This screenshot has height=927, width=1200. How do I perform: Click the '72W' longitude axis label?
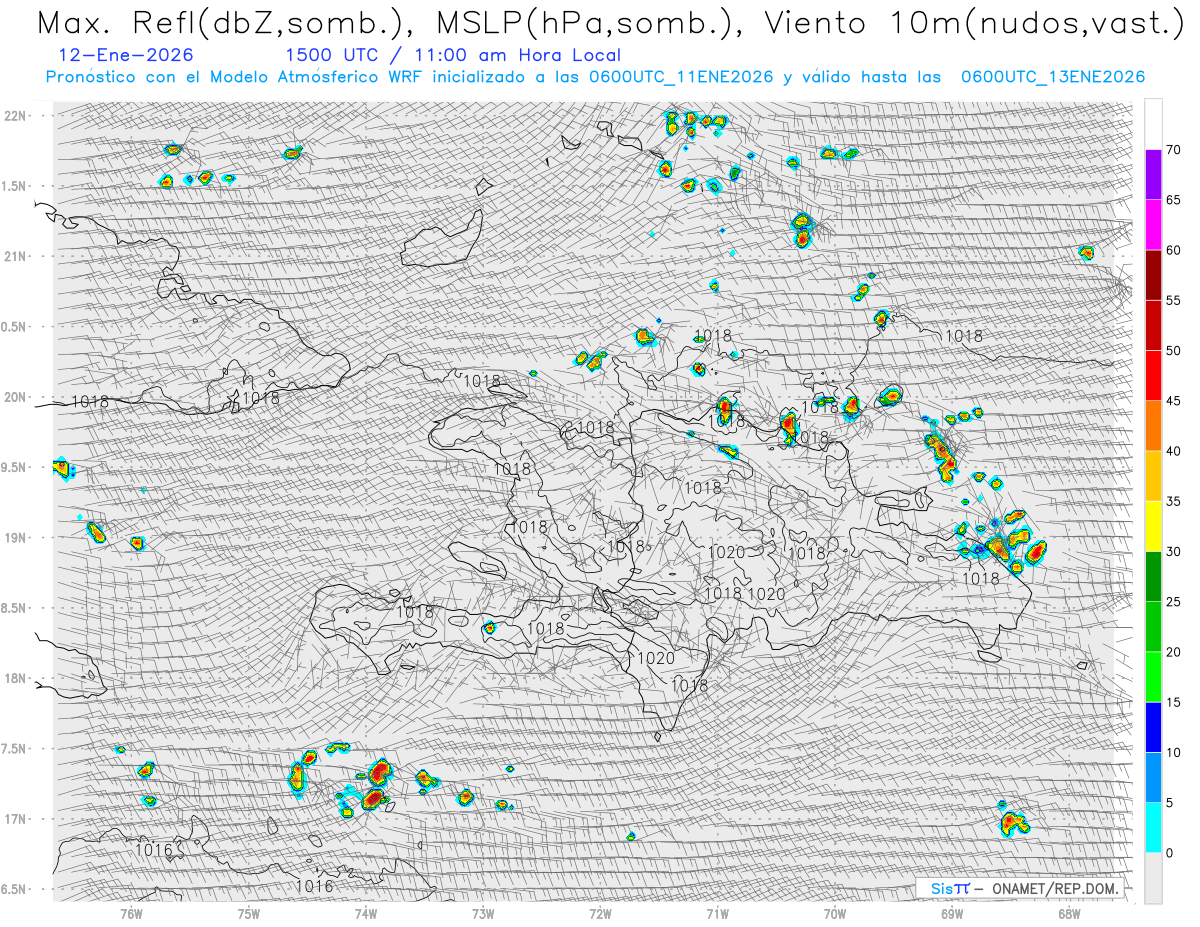click(600, 914)
